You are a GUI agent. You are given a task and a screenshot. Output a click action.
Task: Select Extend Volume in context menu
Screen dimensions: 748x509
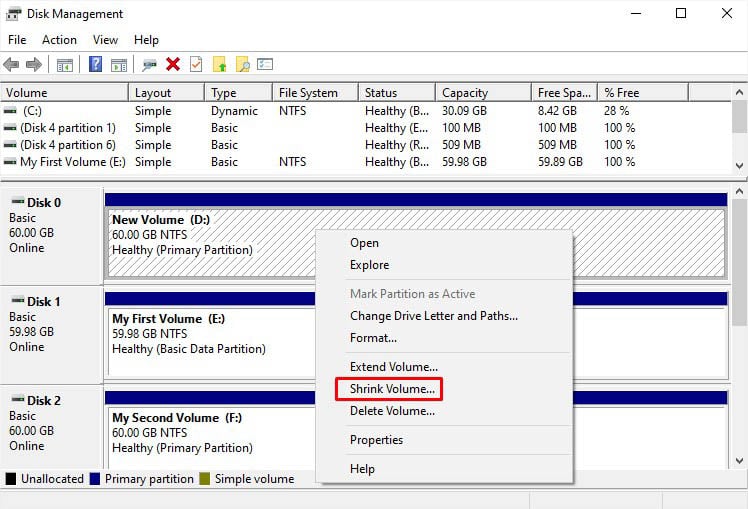[x=393, y=367]
